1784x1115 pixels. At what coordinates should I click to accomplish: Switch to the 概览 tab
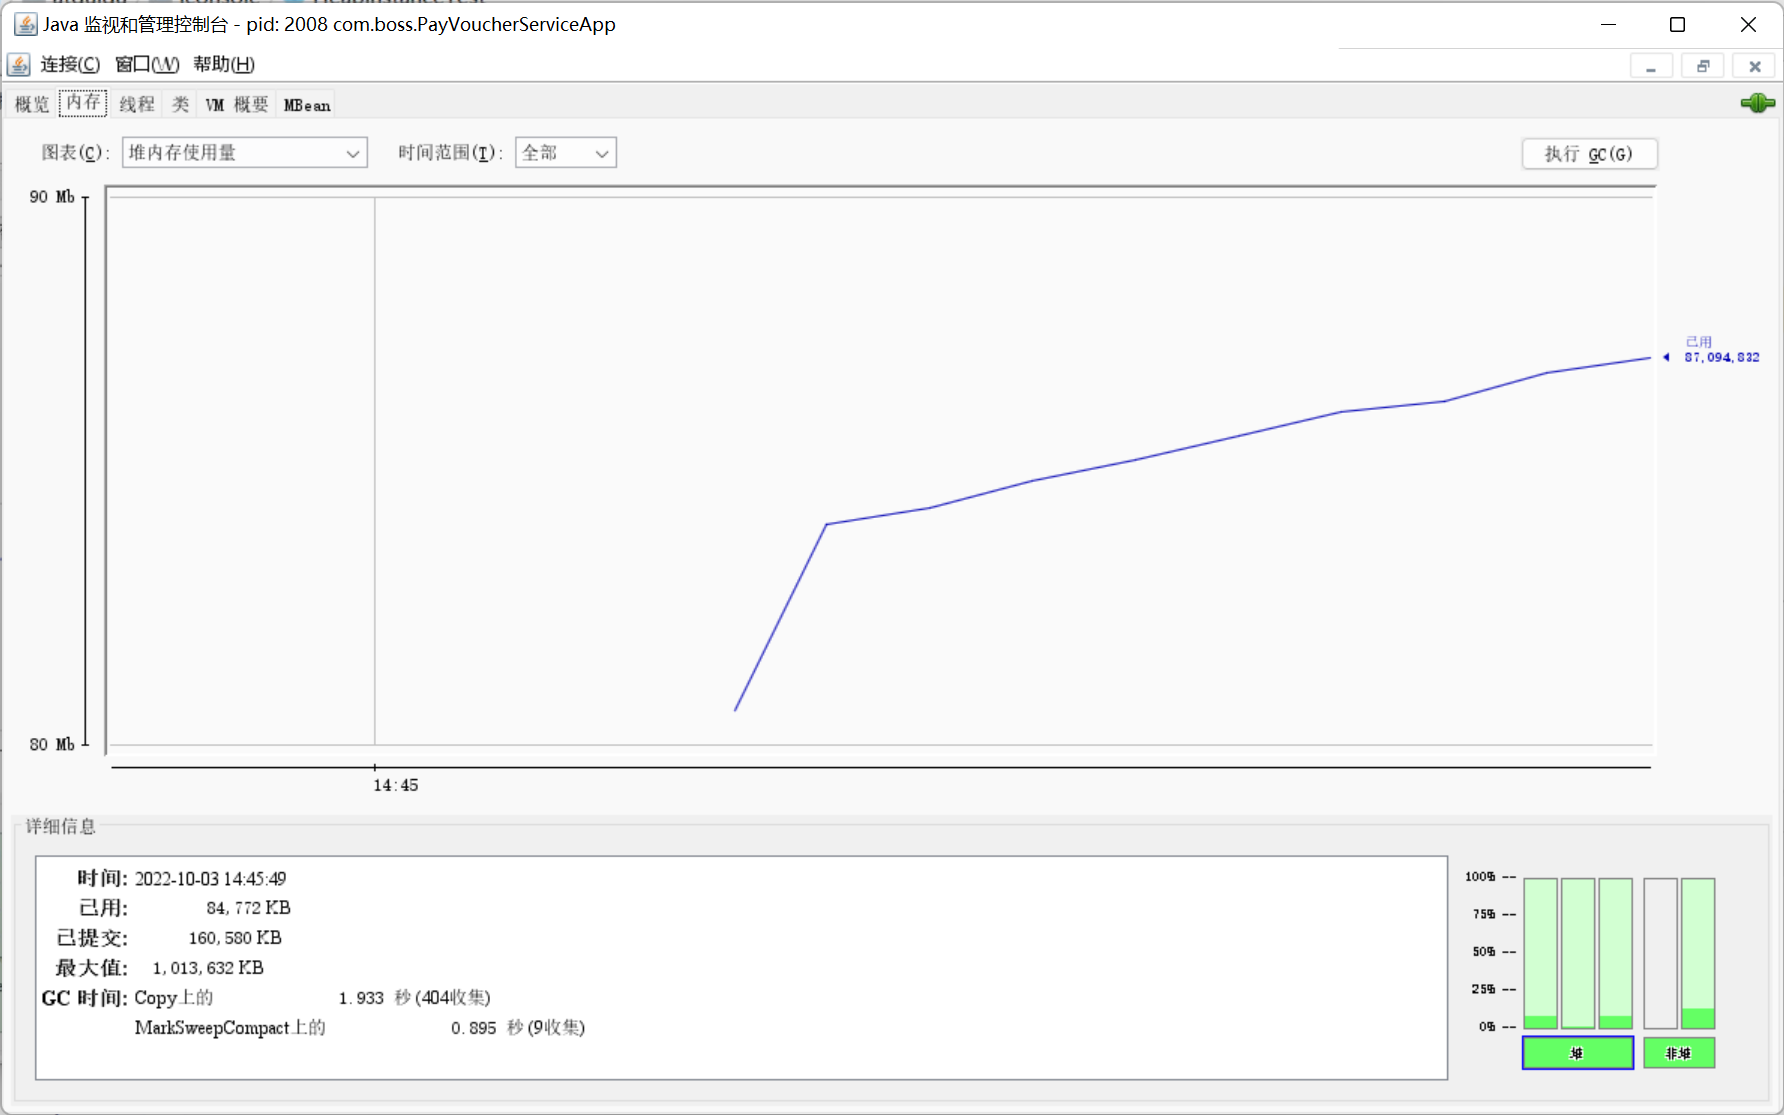32,104
